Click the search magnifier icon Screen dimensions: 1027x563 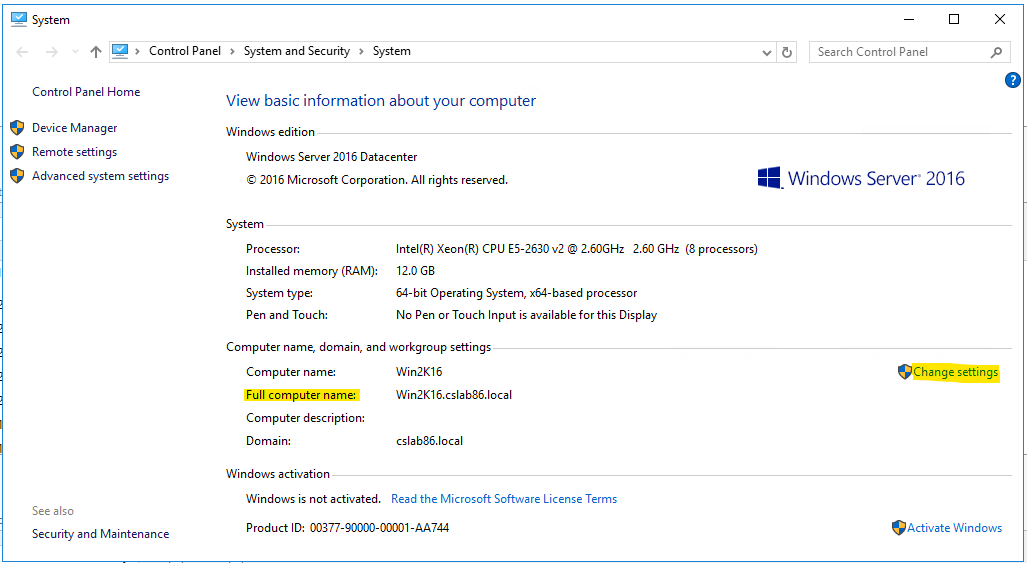[996, 52]
